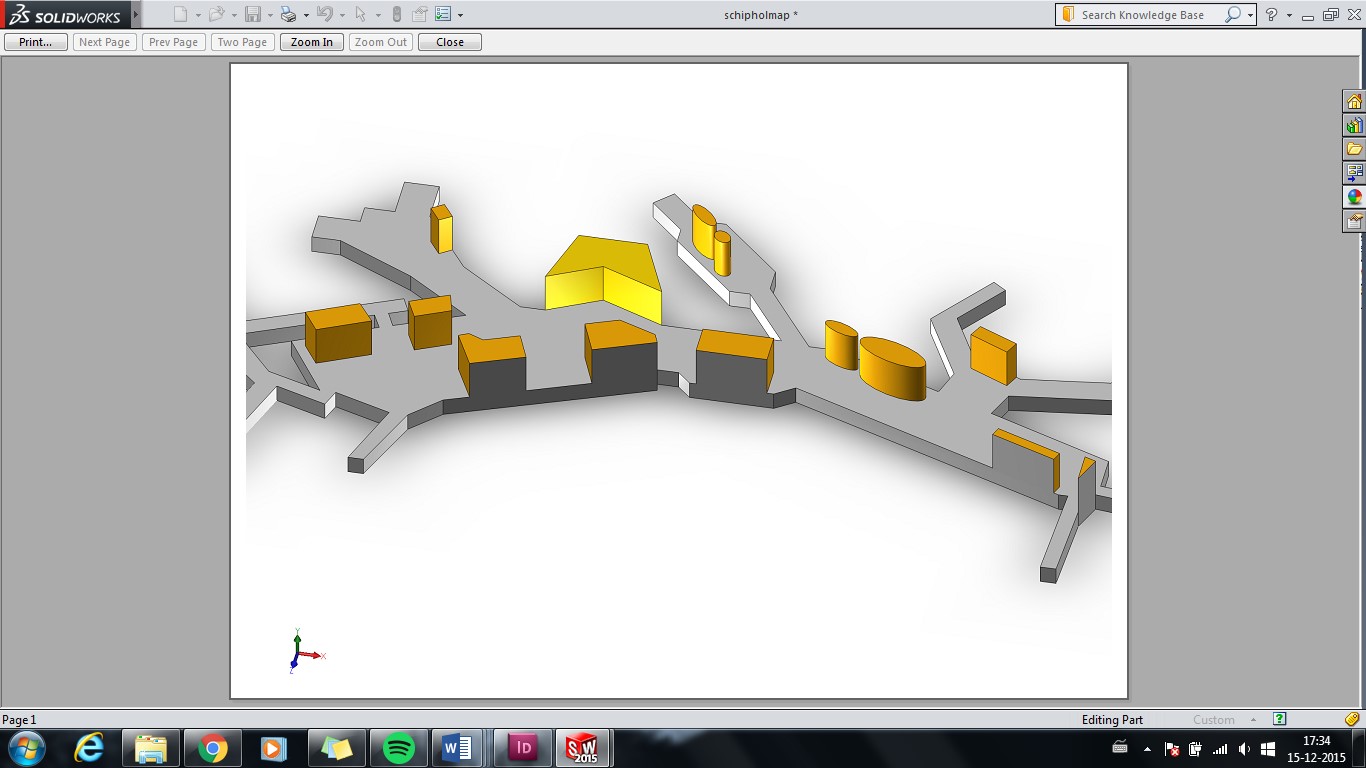This screenshot has width=1366, height=768.
Task: Open Adobe InDesign from taskbar
Action: click(522, 748)
